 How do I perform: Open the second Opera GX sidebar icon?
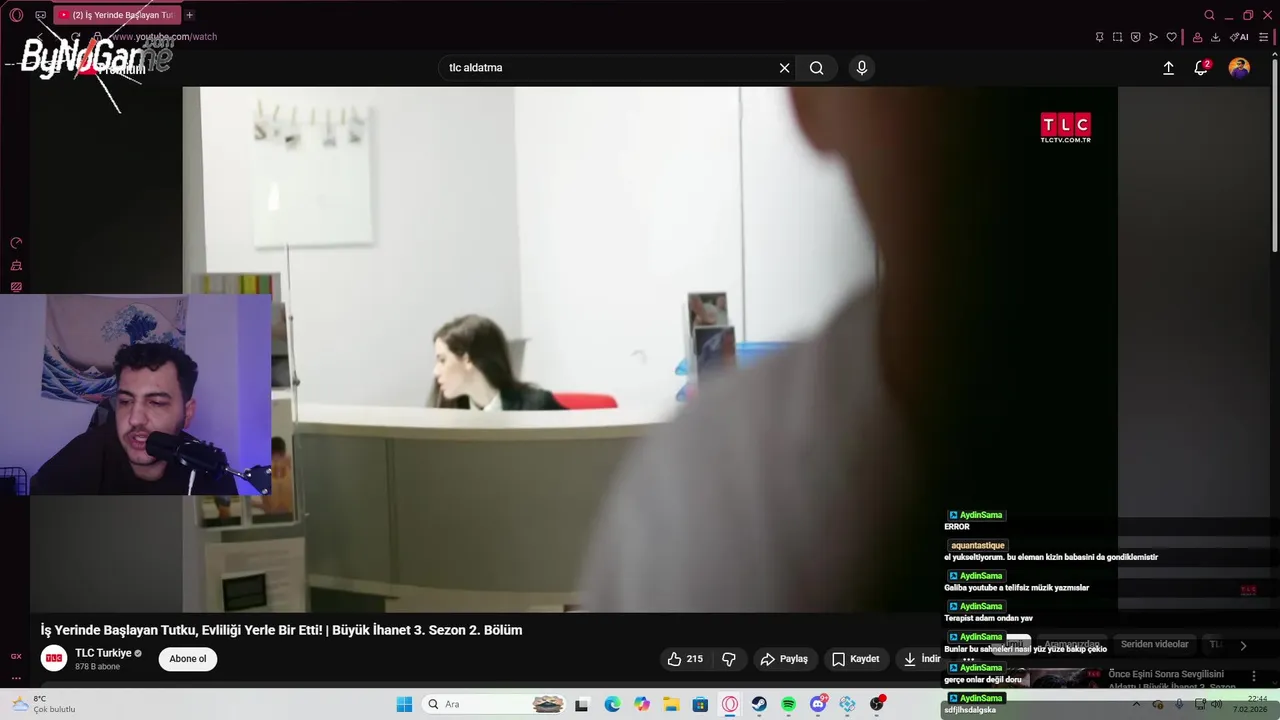point(16,265)
